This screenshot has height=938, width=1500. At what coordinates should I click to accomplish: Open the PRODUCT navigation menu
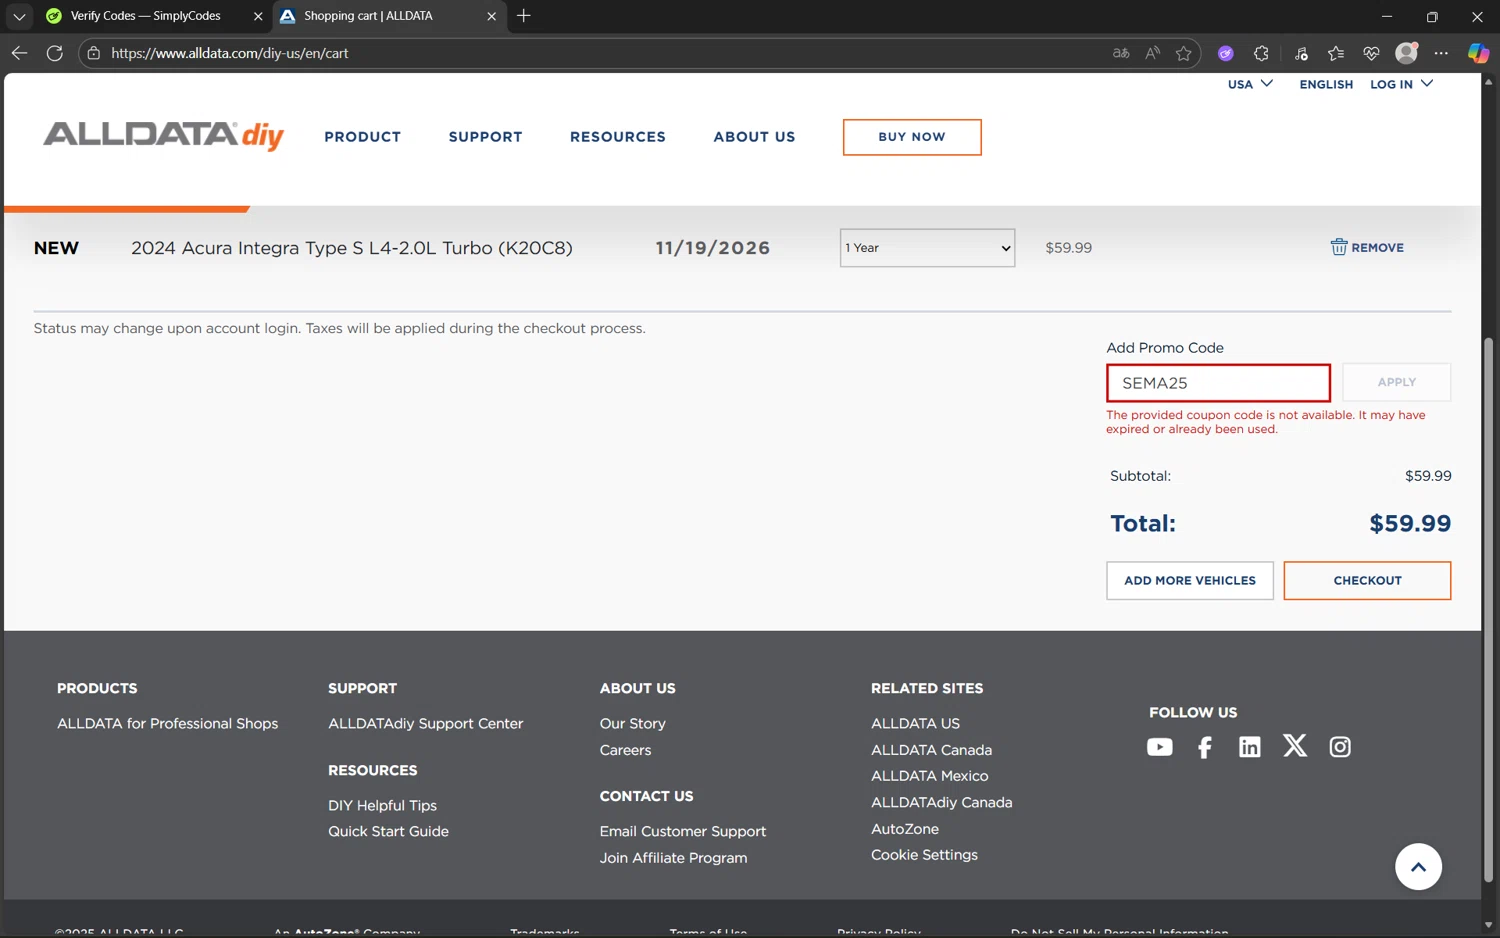(362, 137)
